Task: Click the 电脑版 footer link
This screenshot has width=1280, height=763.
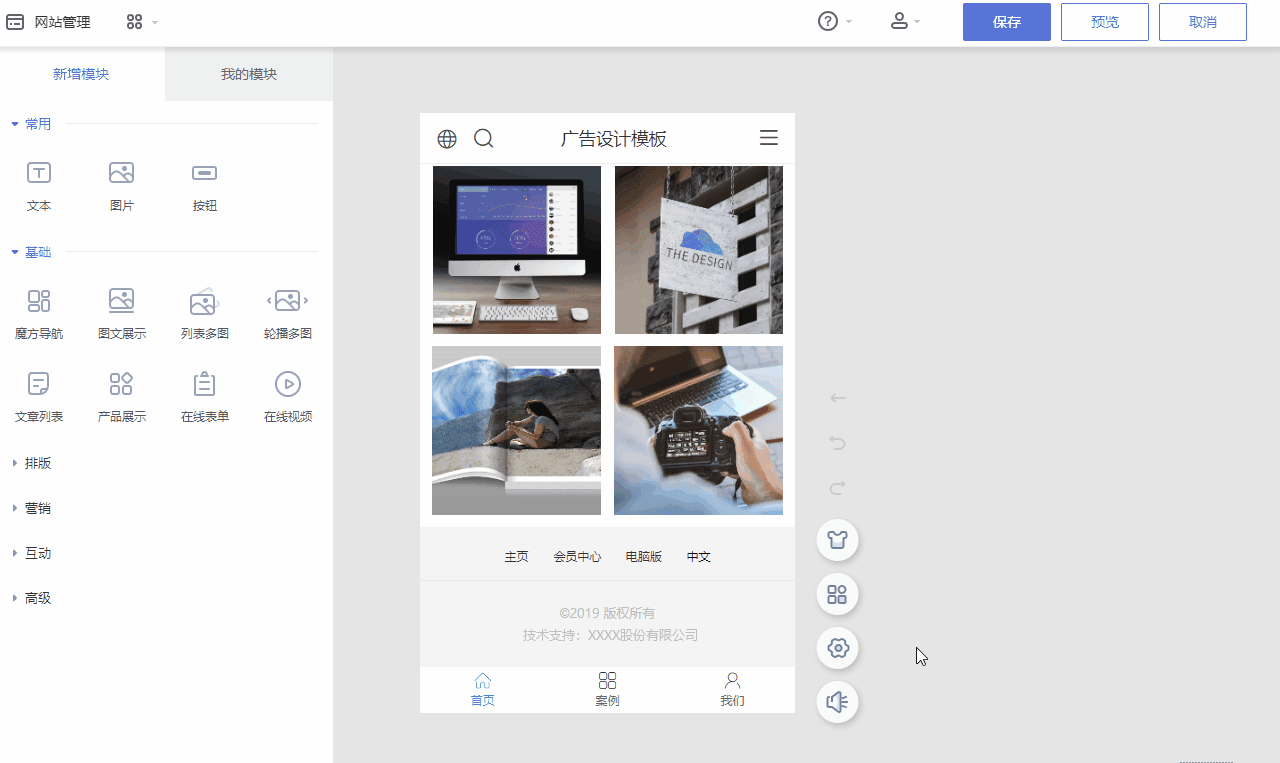Action: coord(644,557)
